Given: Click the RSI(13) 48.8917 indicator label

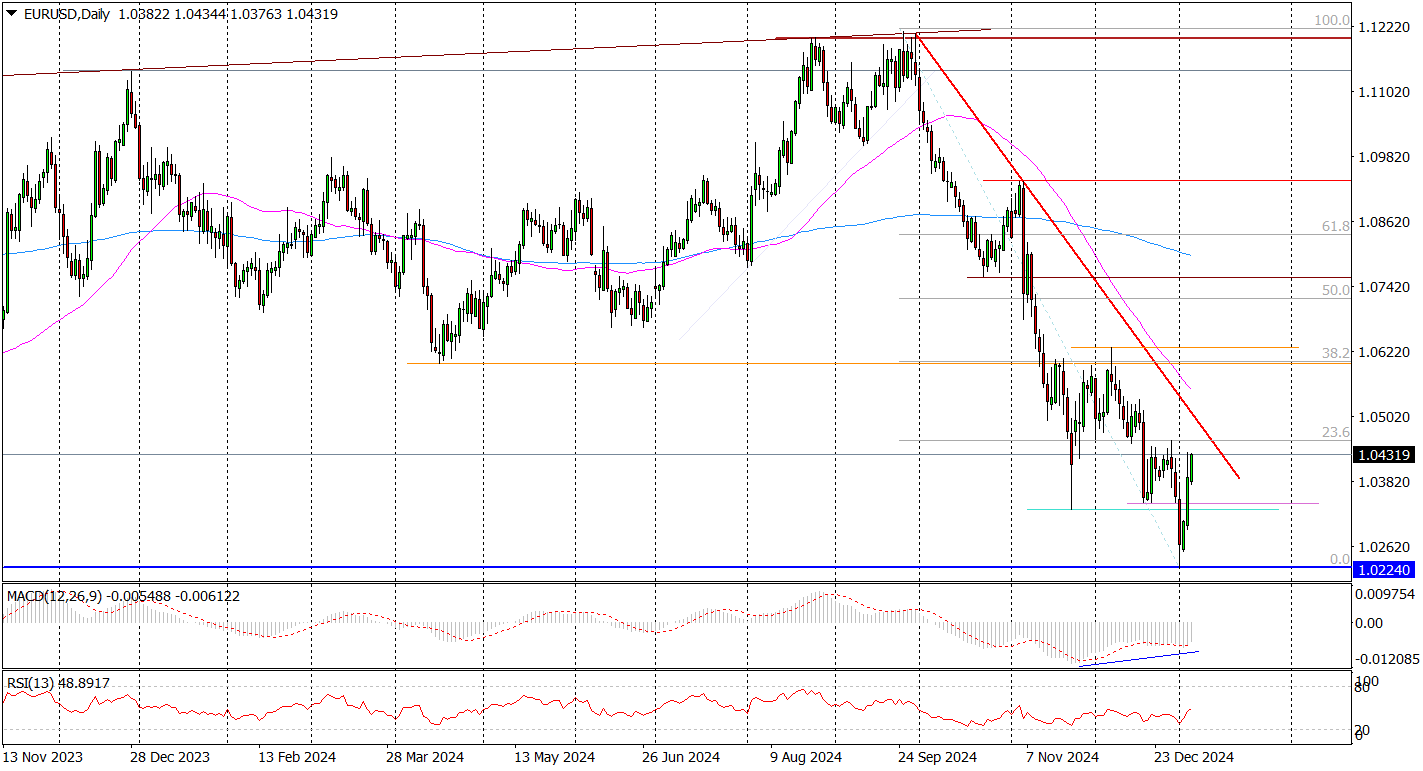Looking at the screenshot, I should tap(58, 683).
